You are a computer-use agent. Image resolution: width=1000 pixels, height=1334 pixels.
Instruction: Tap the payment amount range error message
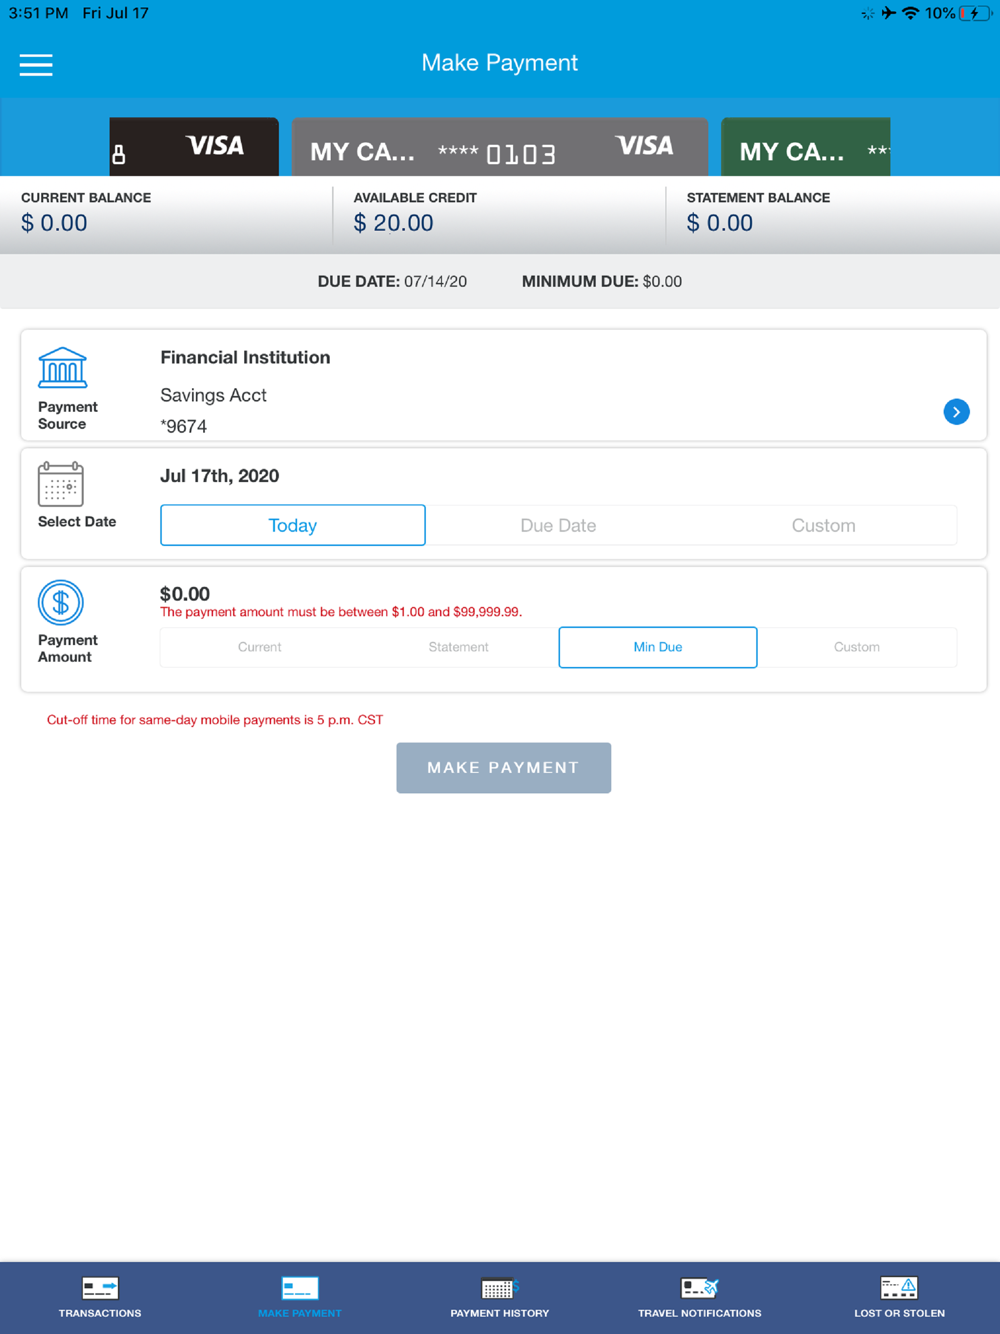point(341,612)
